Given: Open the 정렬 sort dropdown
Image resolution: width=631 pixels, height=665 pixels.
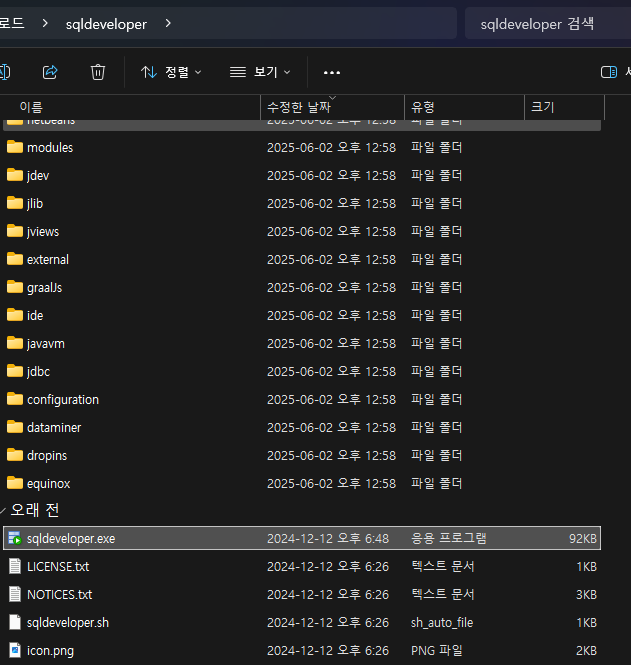Looking at the screenshot, I should pos(171,72).
